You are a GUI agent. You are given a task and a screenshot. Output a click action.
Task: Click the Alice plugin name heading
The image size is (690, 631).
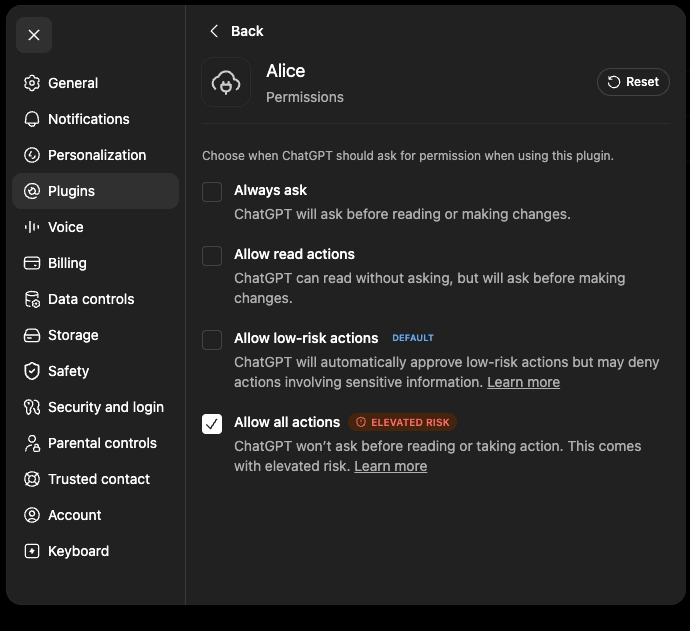coord(286,71)
